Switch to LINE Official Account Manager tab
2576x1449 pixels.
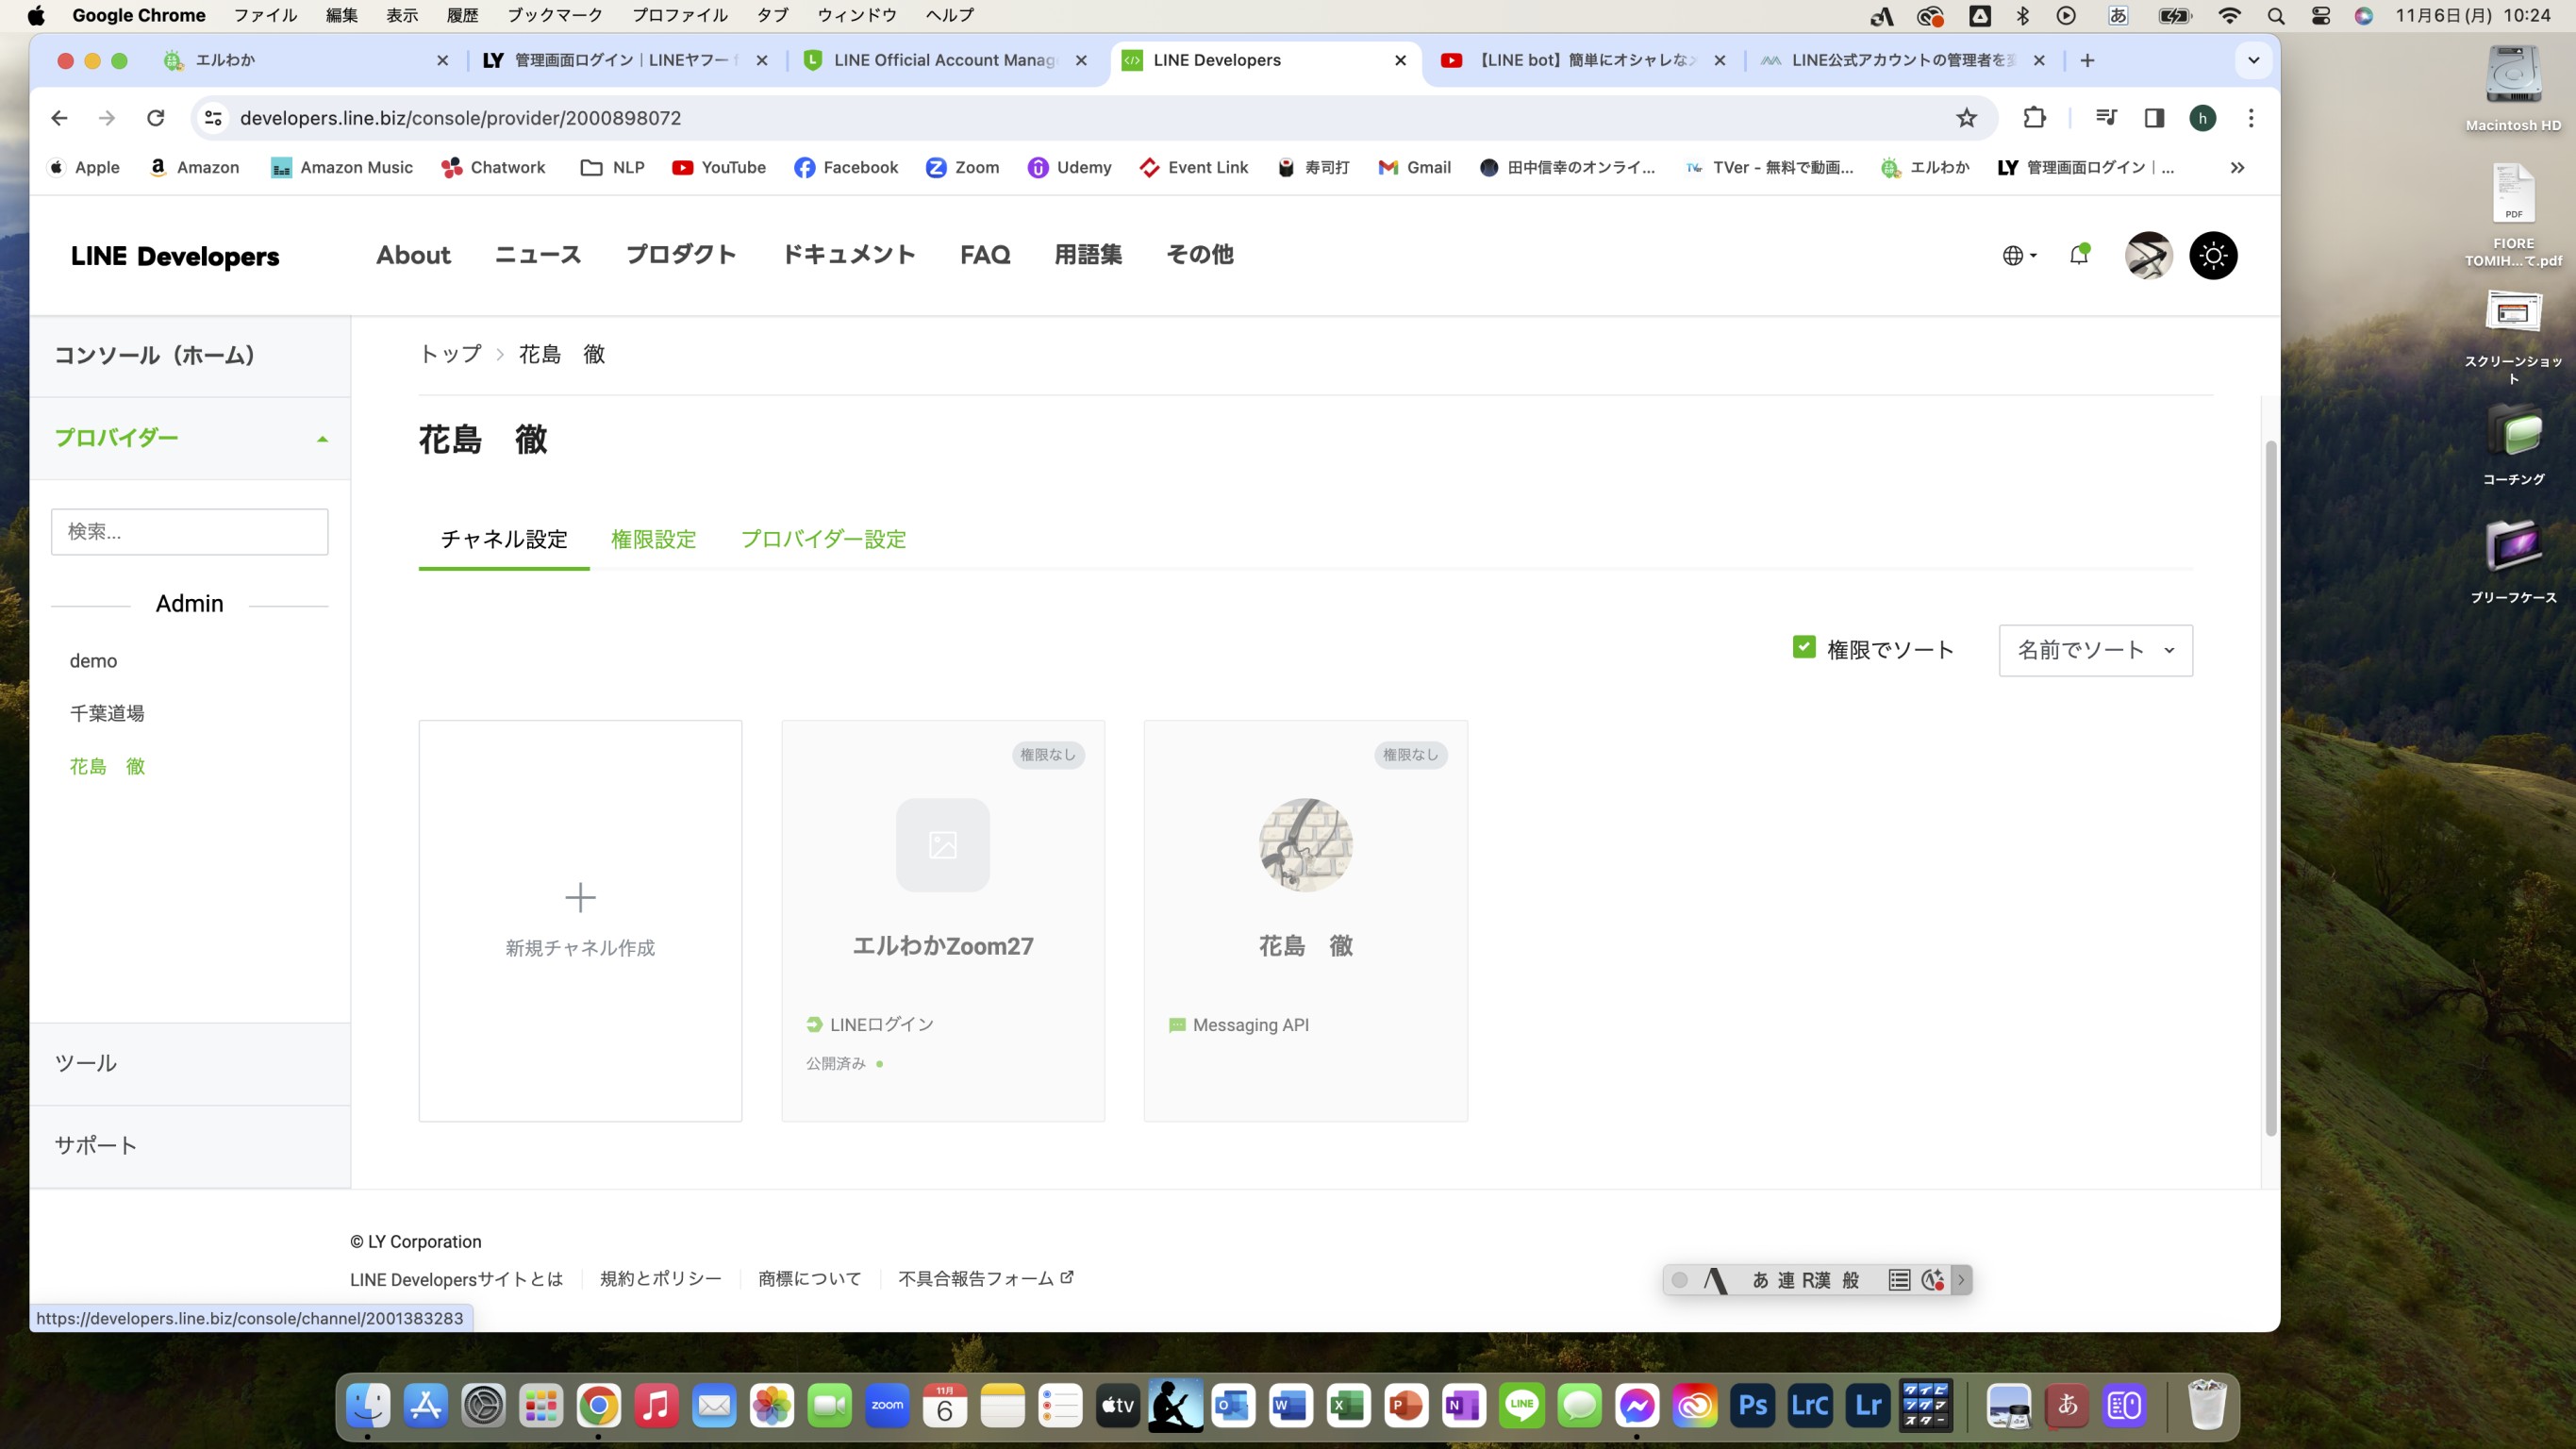point(947,60)
